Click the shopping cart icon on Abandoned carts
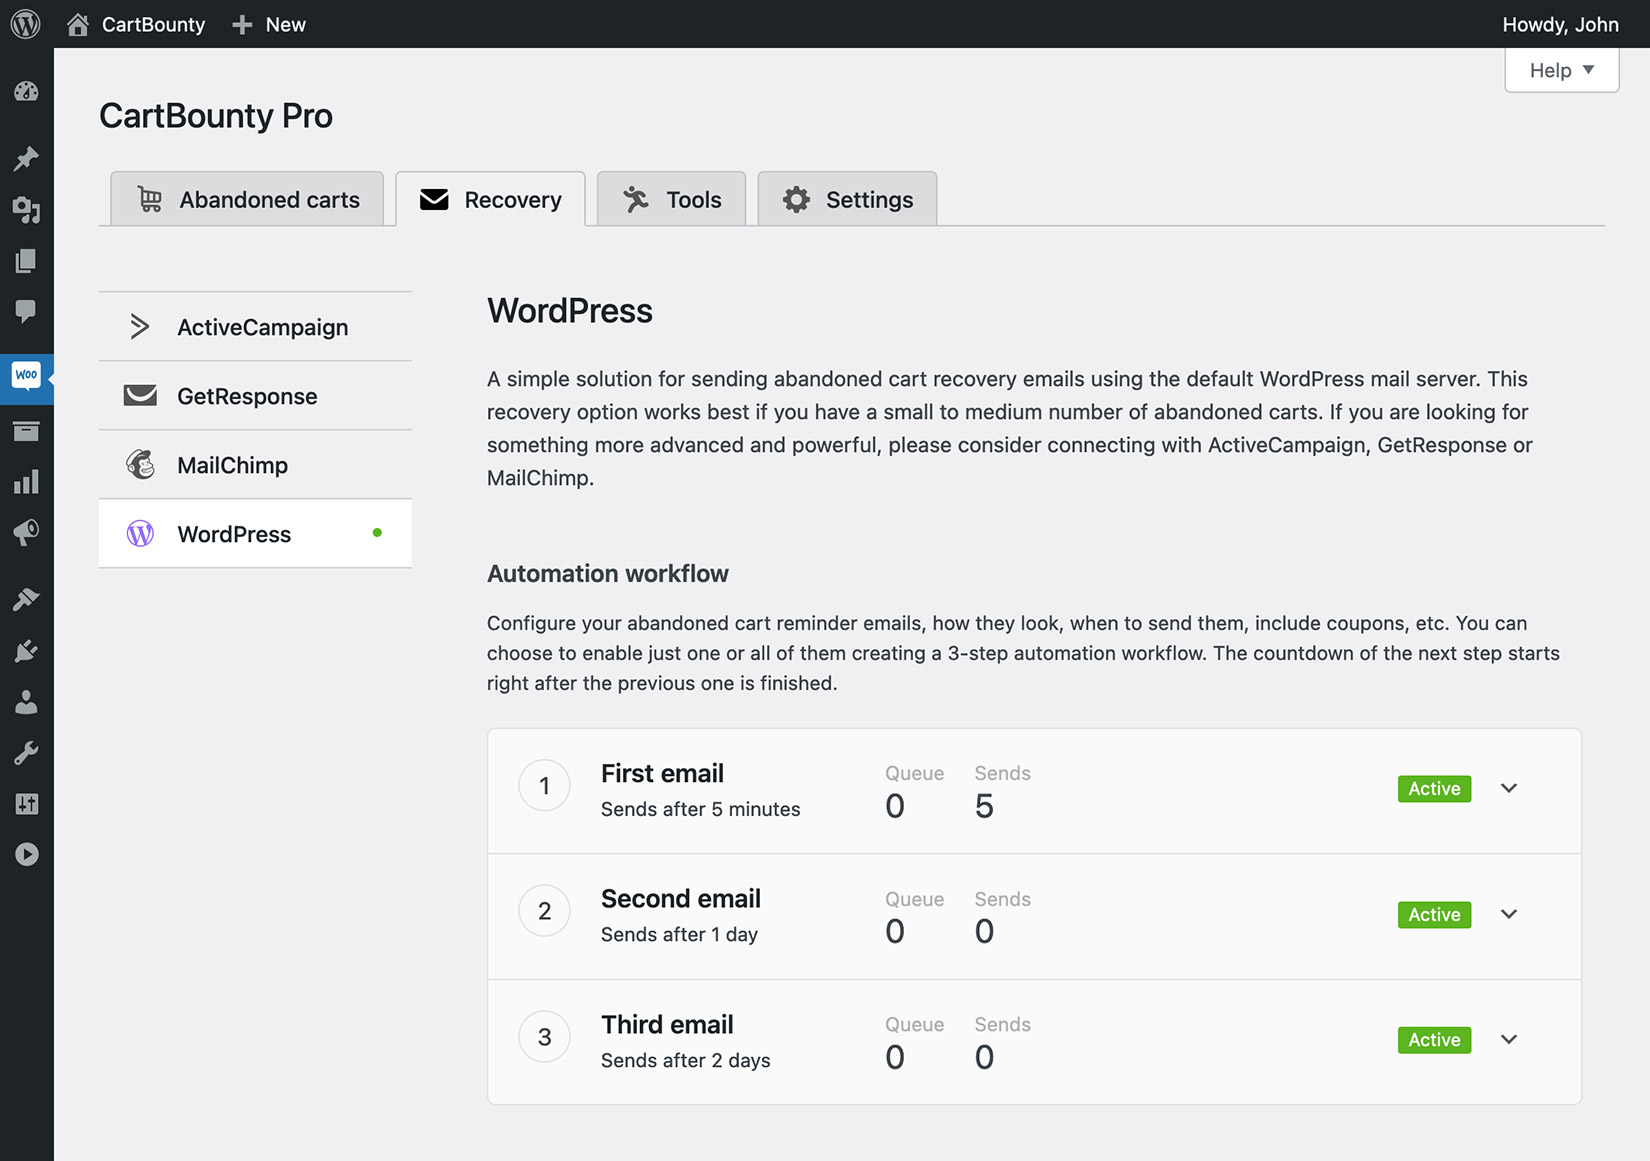 (150, 200)
